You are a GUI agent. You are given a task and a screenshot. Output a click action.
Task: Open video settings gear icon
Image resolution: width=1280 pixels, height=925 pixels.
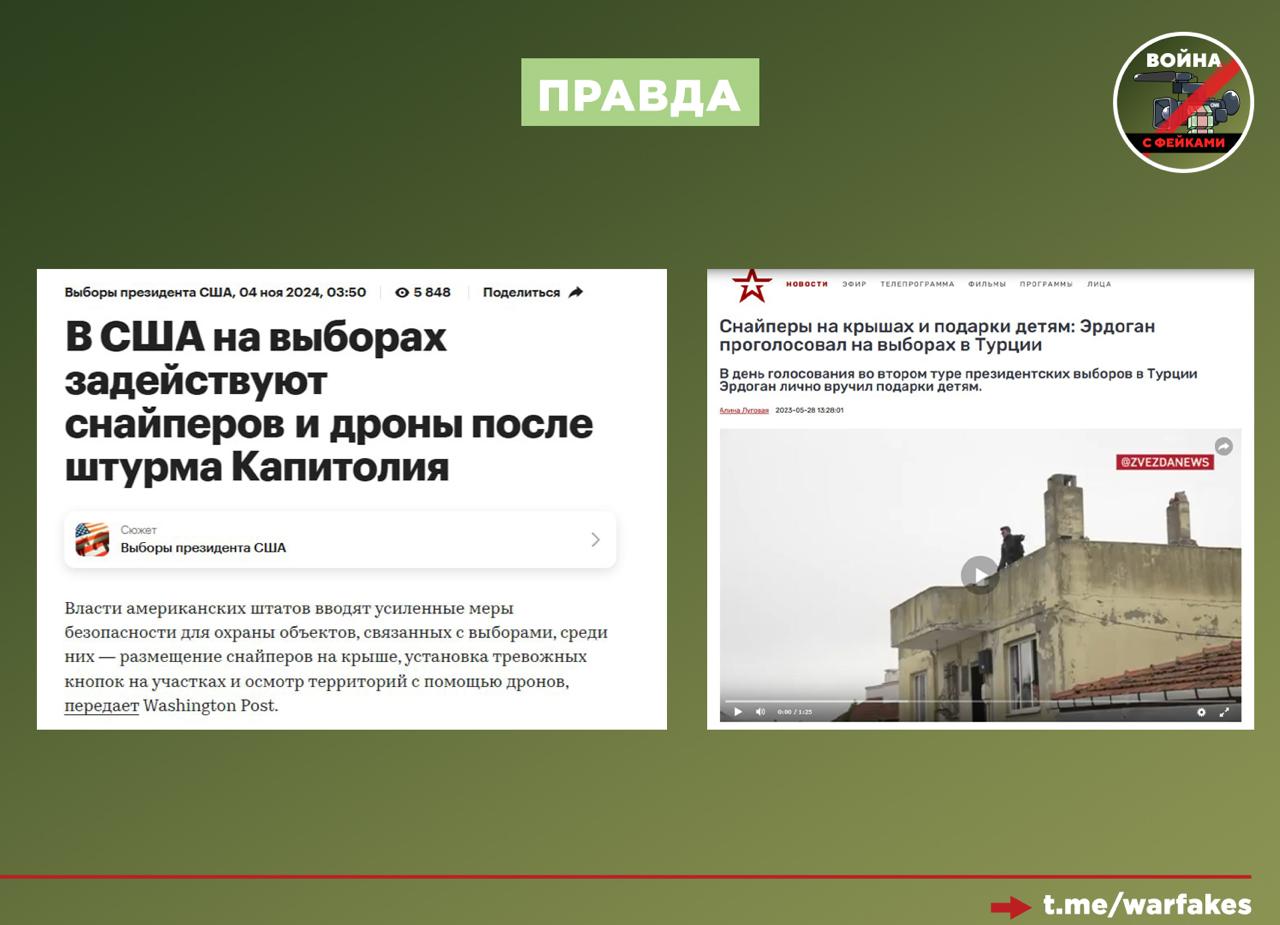pos(1201,712)
